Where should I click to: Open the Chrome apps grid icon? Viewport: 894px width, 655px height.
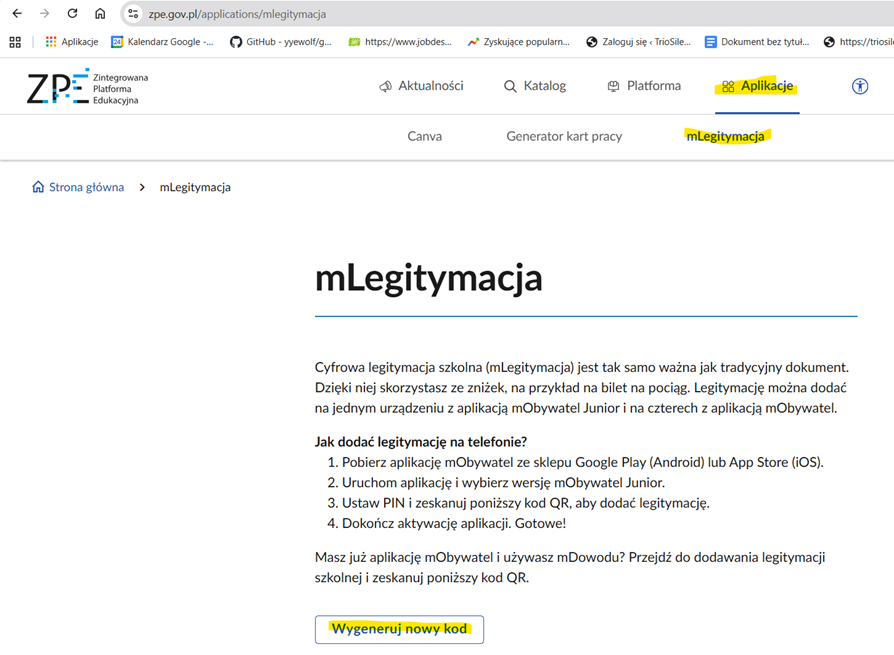(x=15, y=42)
